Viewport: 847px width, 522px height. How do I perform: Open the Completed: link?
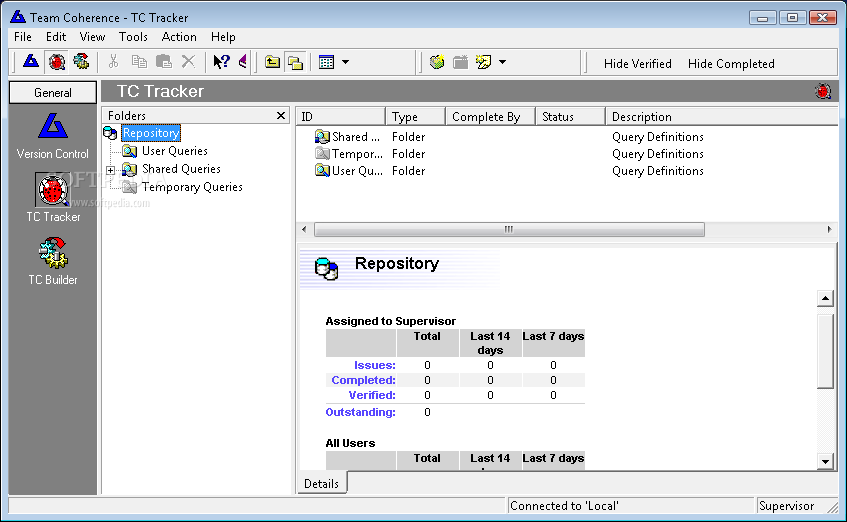pos(364,380)
